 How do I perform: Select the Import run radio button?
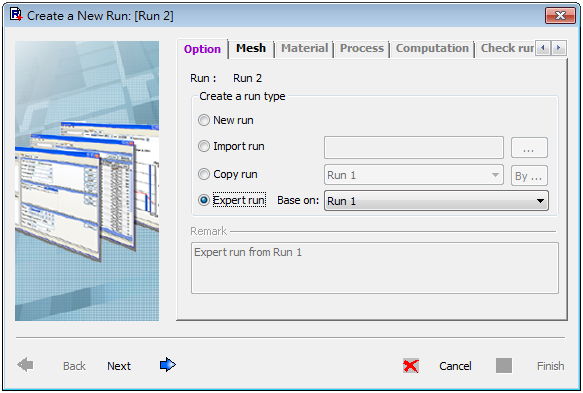tap(204, 146)
